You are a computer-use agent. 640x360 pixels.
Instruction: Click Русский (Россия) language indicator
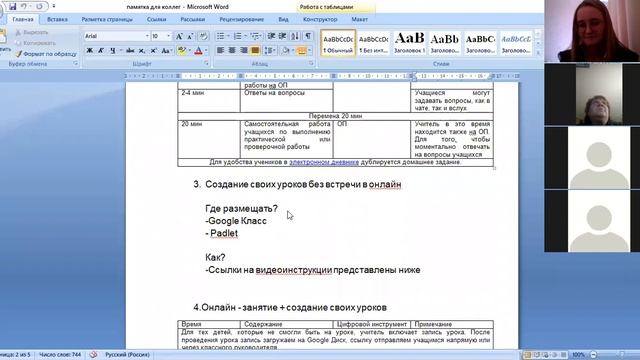coord(127,355)
